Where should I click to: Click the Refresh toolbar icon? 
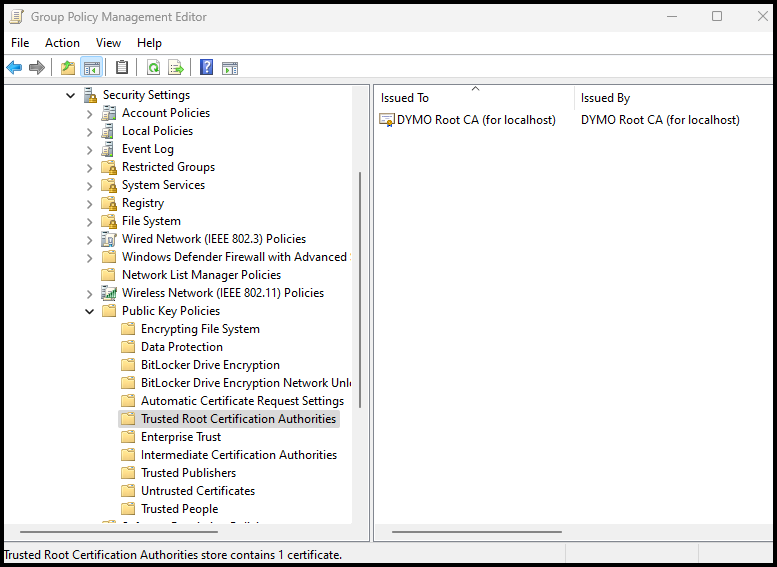click(x=154, y=67)
